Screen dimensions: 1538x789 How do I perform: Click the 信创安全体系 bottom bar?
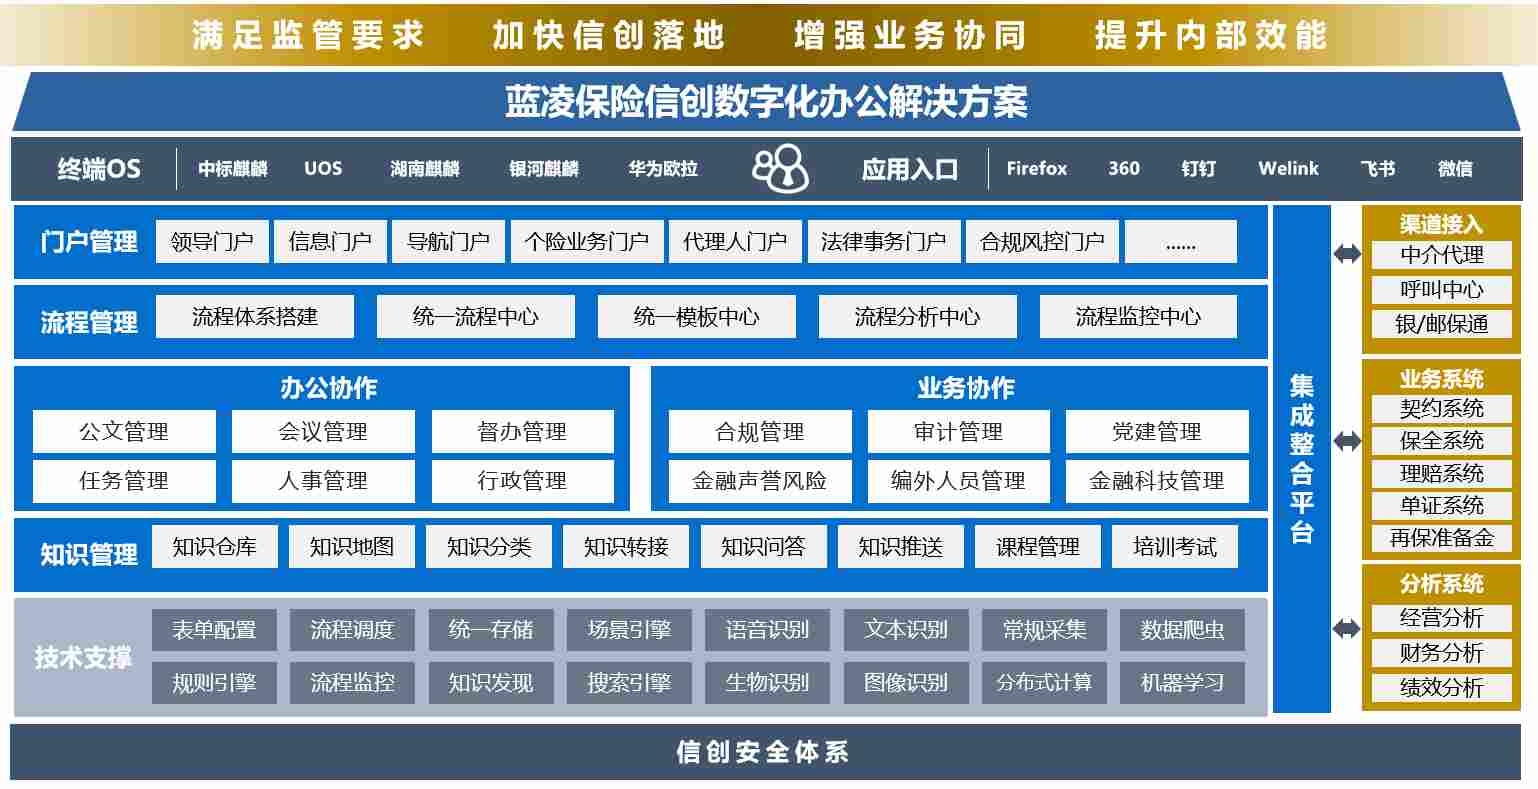pyautogui.click(x=764, y=752)
